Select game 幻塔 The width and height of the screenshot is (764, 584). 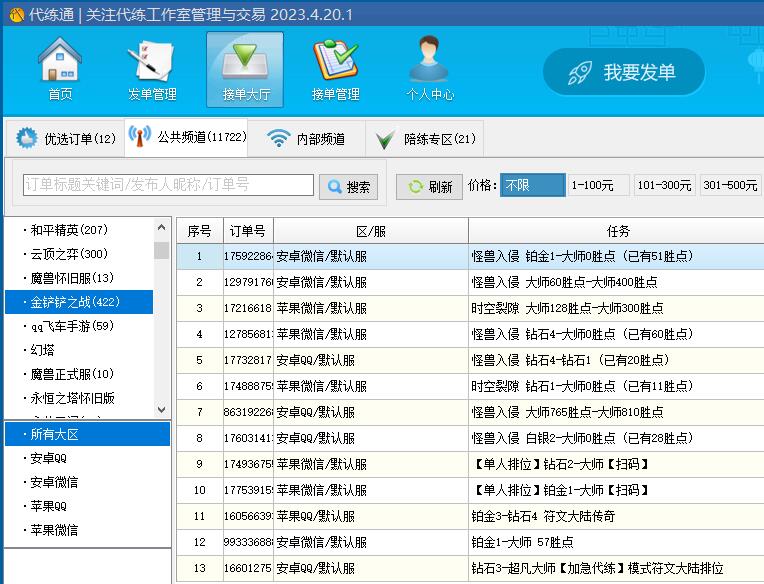click(79, 350)
